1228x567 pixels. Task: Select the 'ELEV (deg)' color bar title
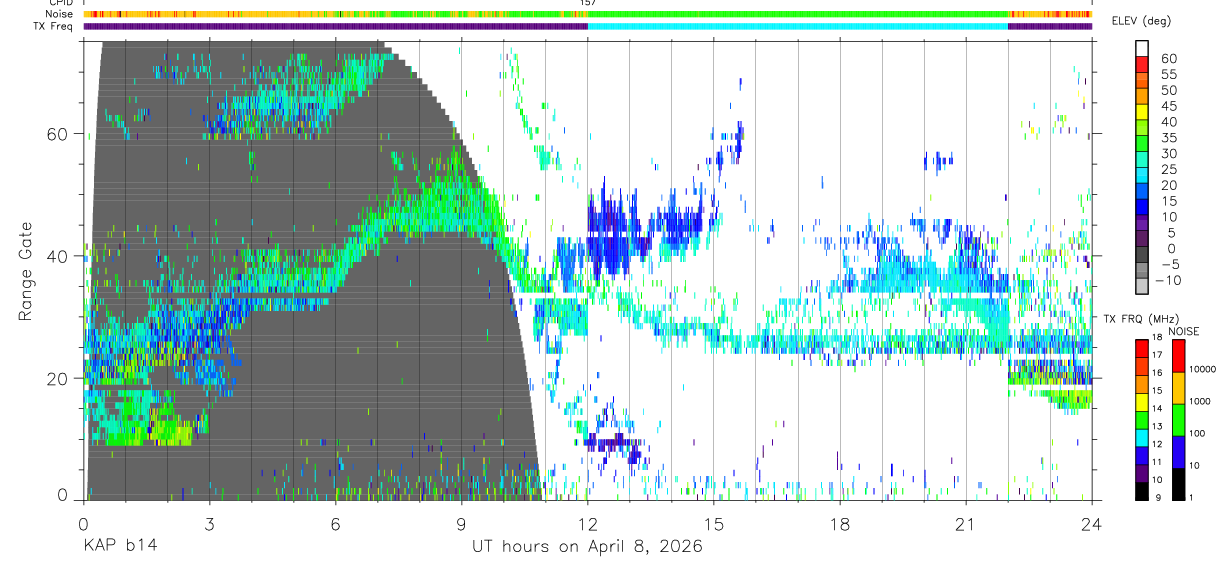[1142, 20]
